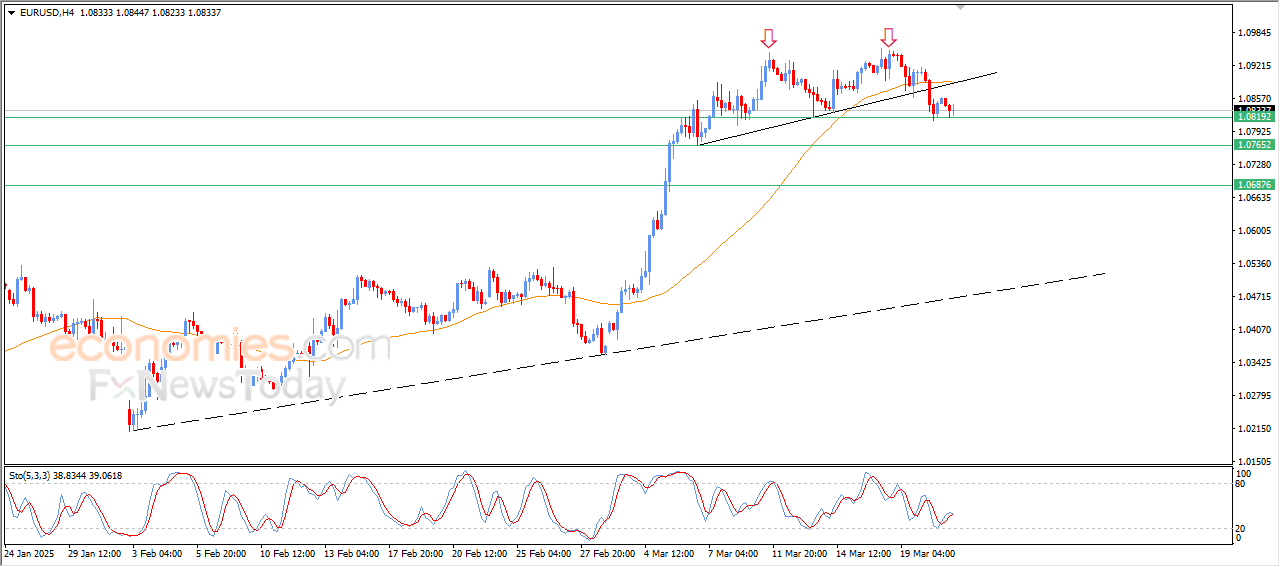
Task: Click the EURUSD,H4 symbol title text
Action: 46,13
